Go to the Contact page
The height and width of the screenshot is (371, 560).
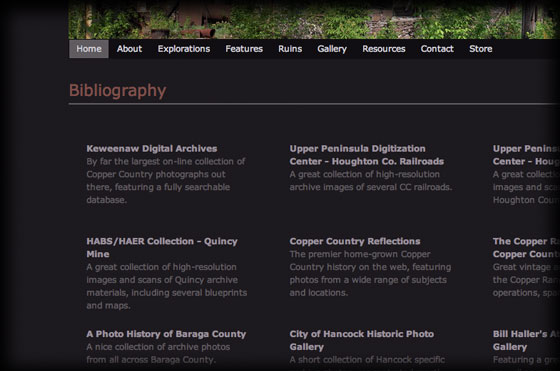(437, 49)
